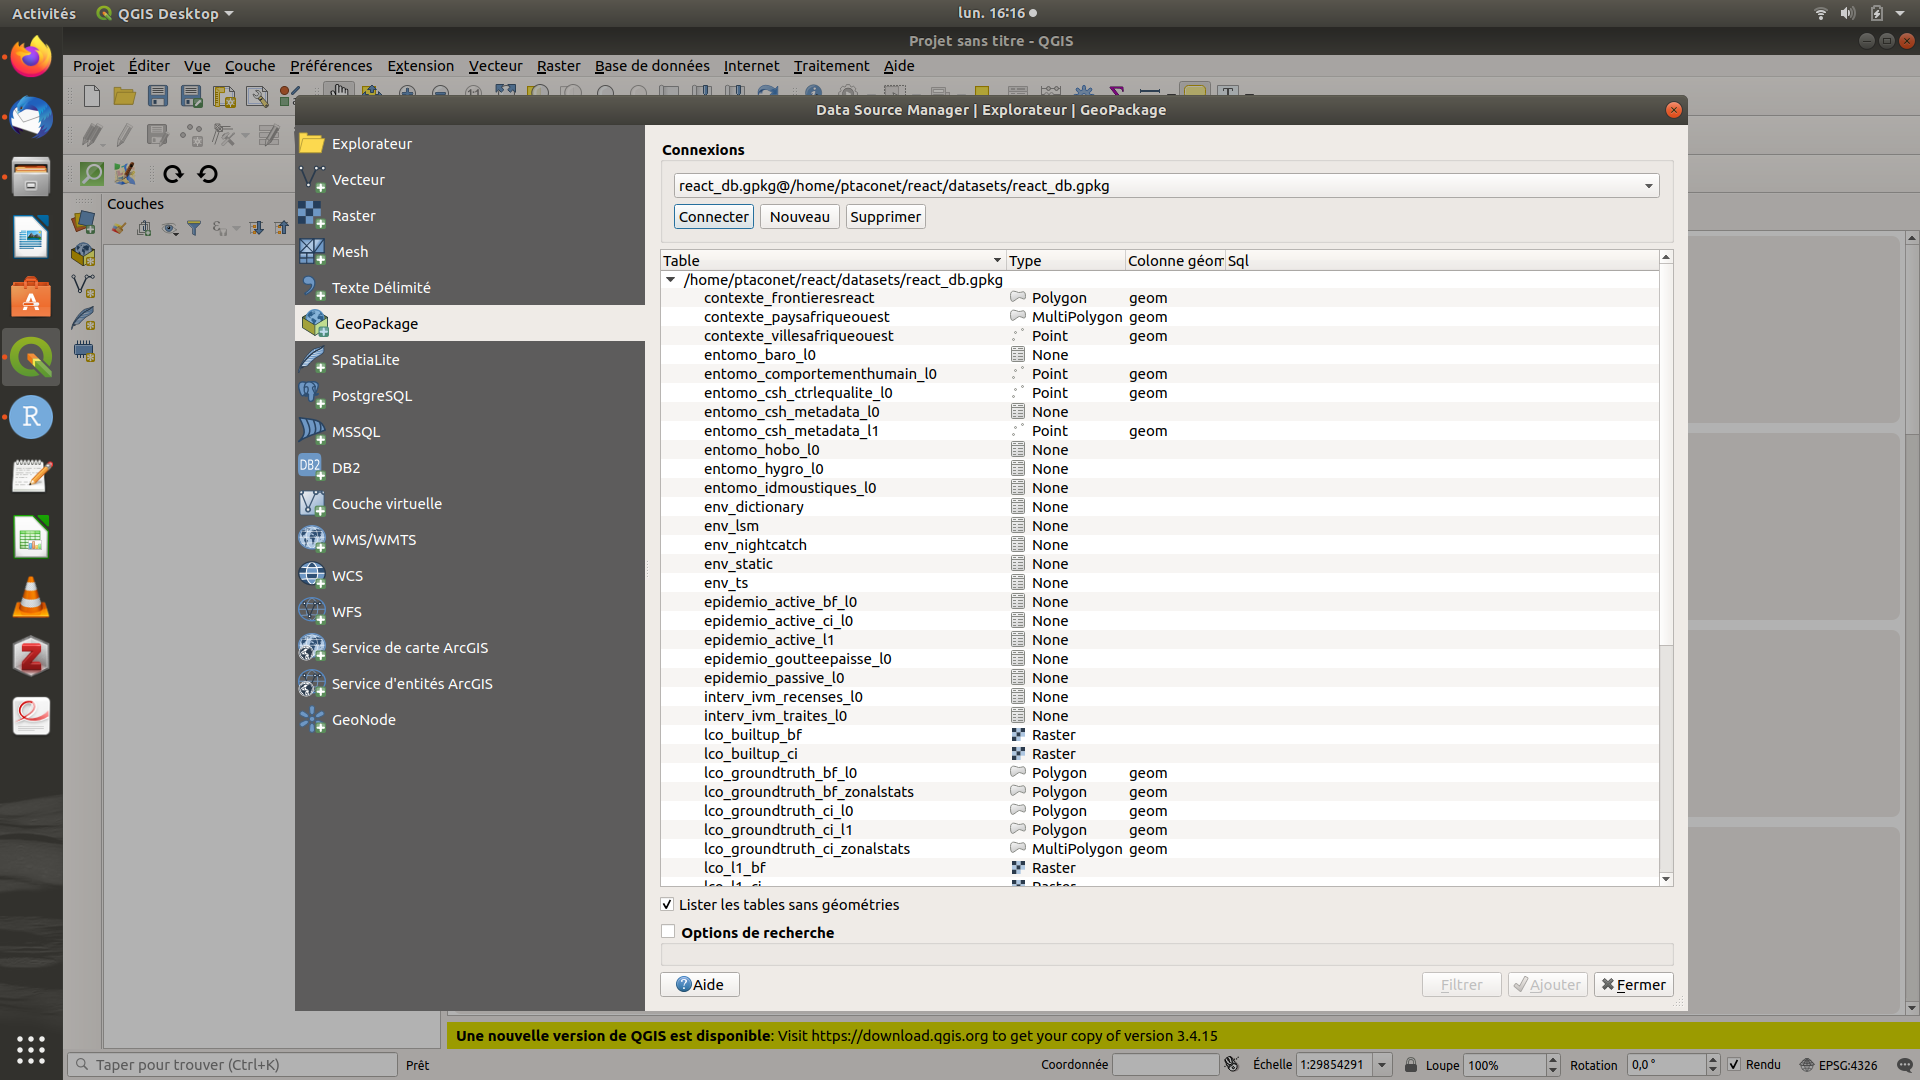The image size is (1920, 1080).
Task: Uncheck Lister les tables sans géométries
Action: [x=667, y=904]
